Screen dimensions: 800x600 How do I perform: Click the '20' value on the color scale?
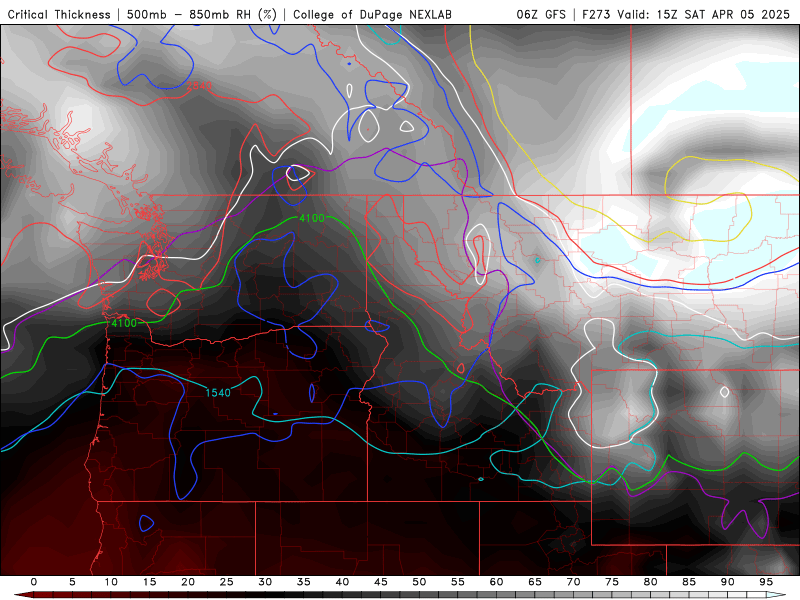(x=188, y=582)
